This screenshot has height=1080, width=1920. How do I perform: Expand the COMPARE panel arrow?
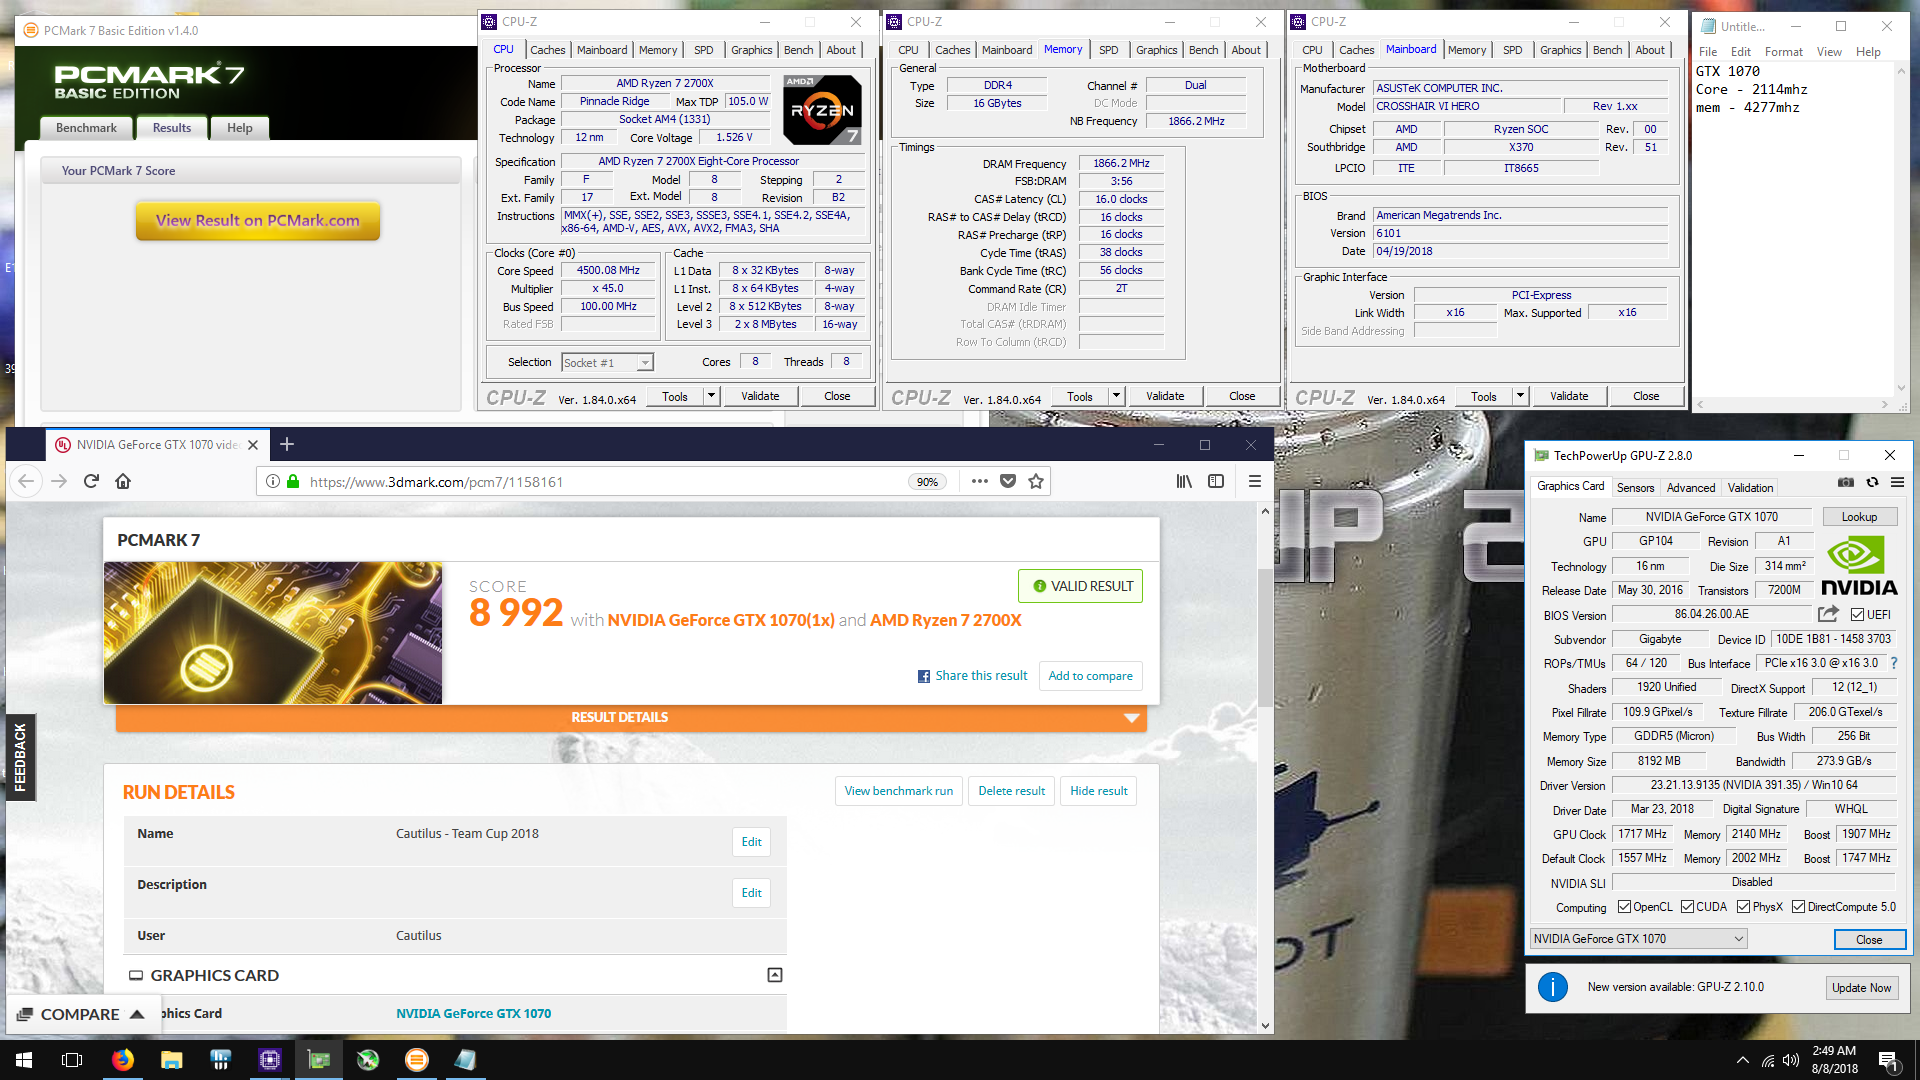pos(137,1014)
